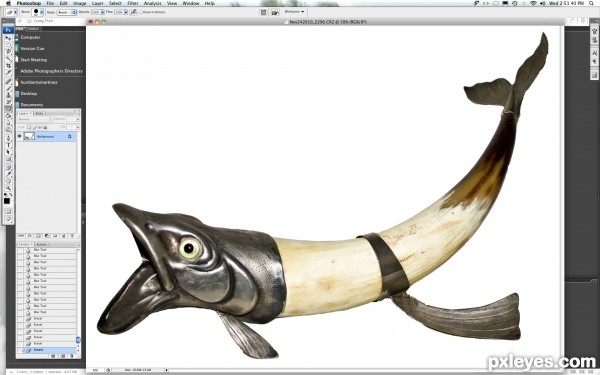Screen dimensions: 600x375
Task: Open the Workspace dropdown
Action: pyautogui.click(x=294, y=12)
